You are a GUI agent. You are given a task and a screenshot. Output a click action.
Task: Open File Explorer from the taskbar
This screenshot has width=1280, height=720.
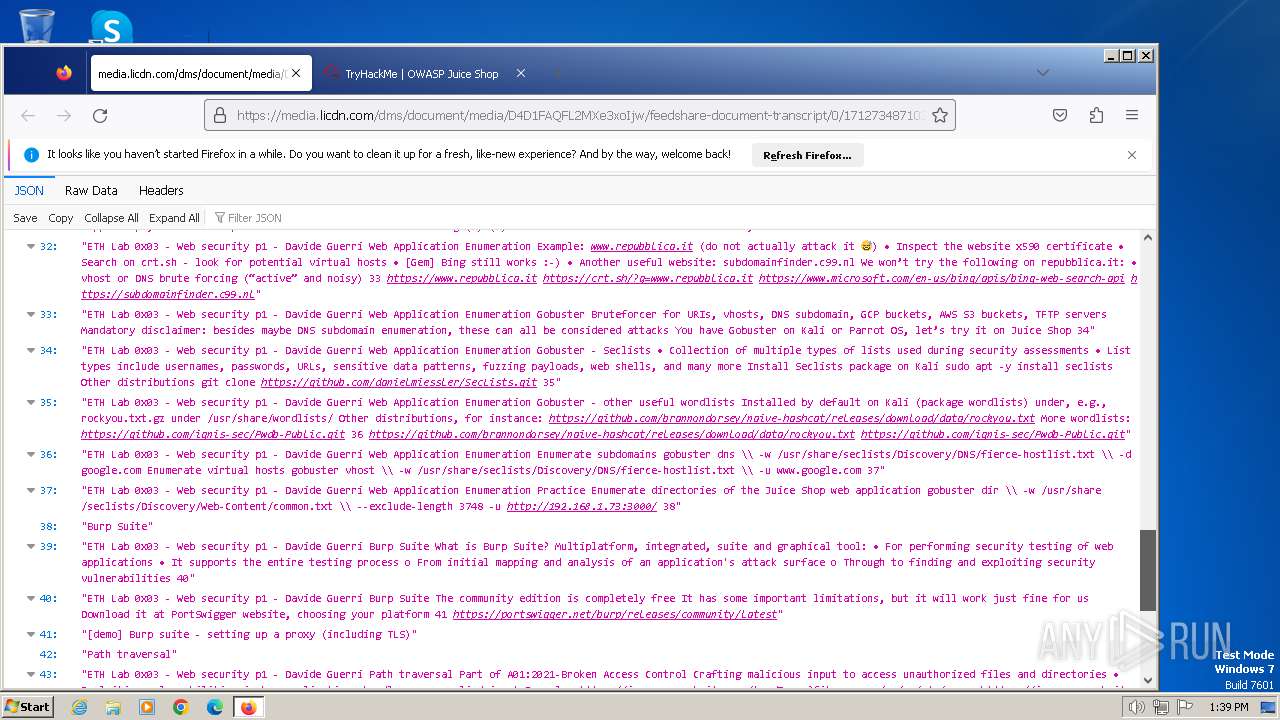click(x=113, y=707)
